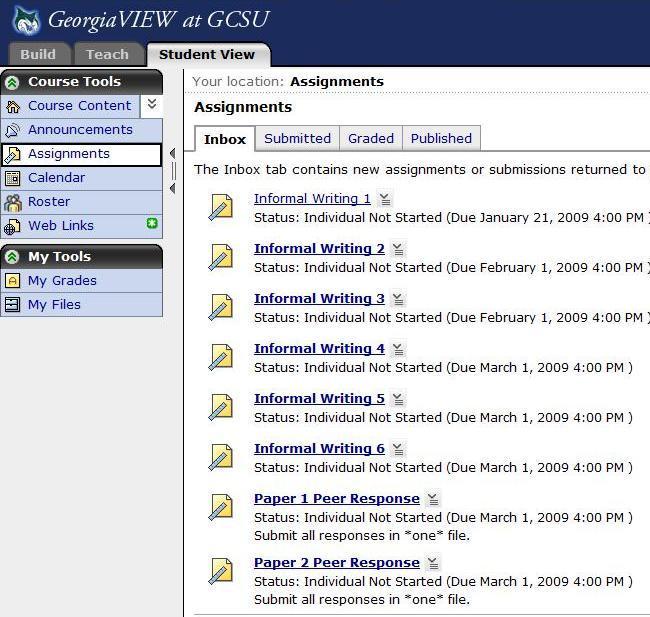
Task: Click the assignment icon for Informal Writing 5
Action: [221, 407]
